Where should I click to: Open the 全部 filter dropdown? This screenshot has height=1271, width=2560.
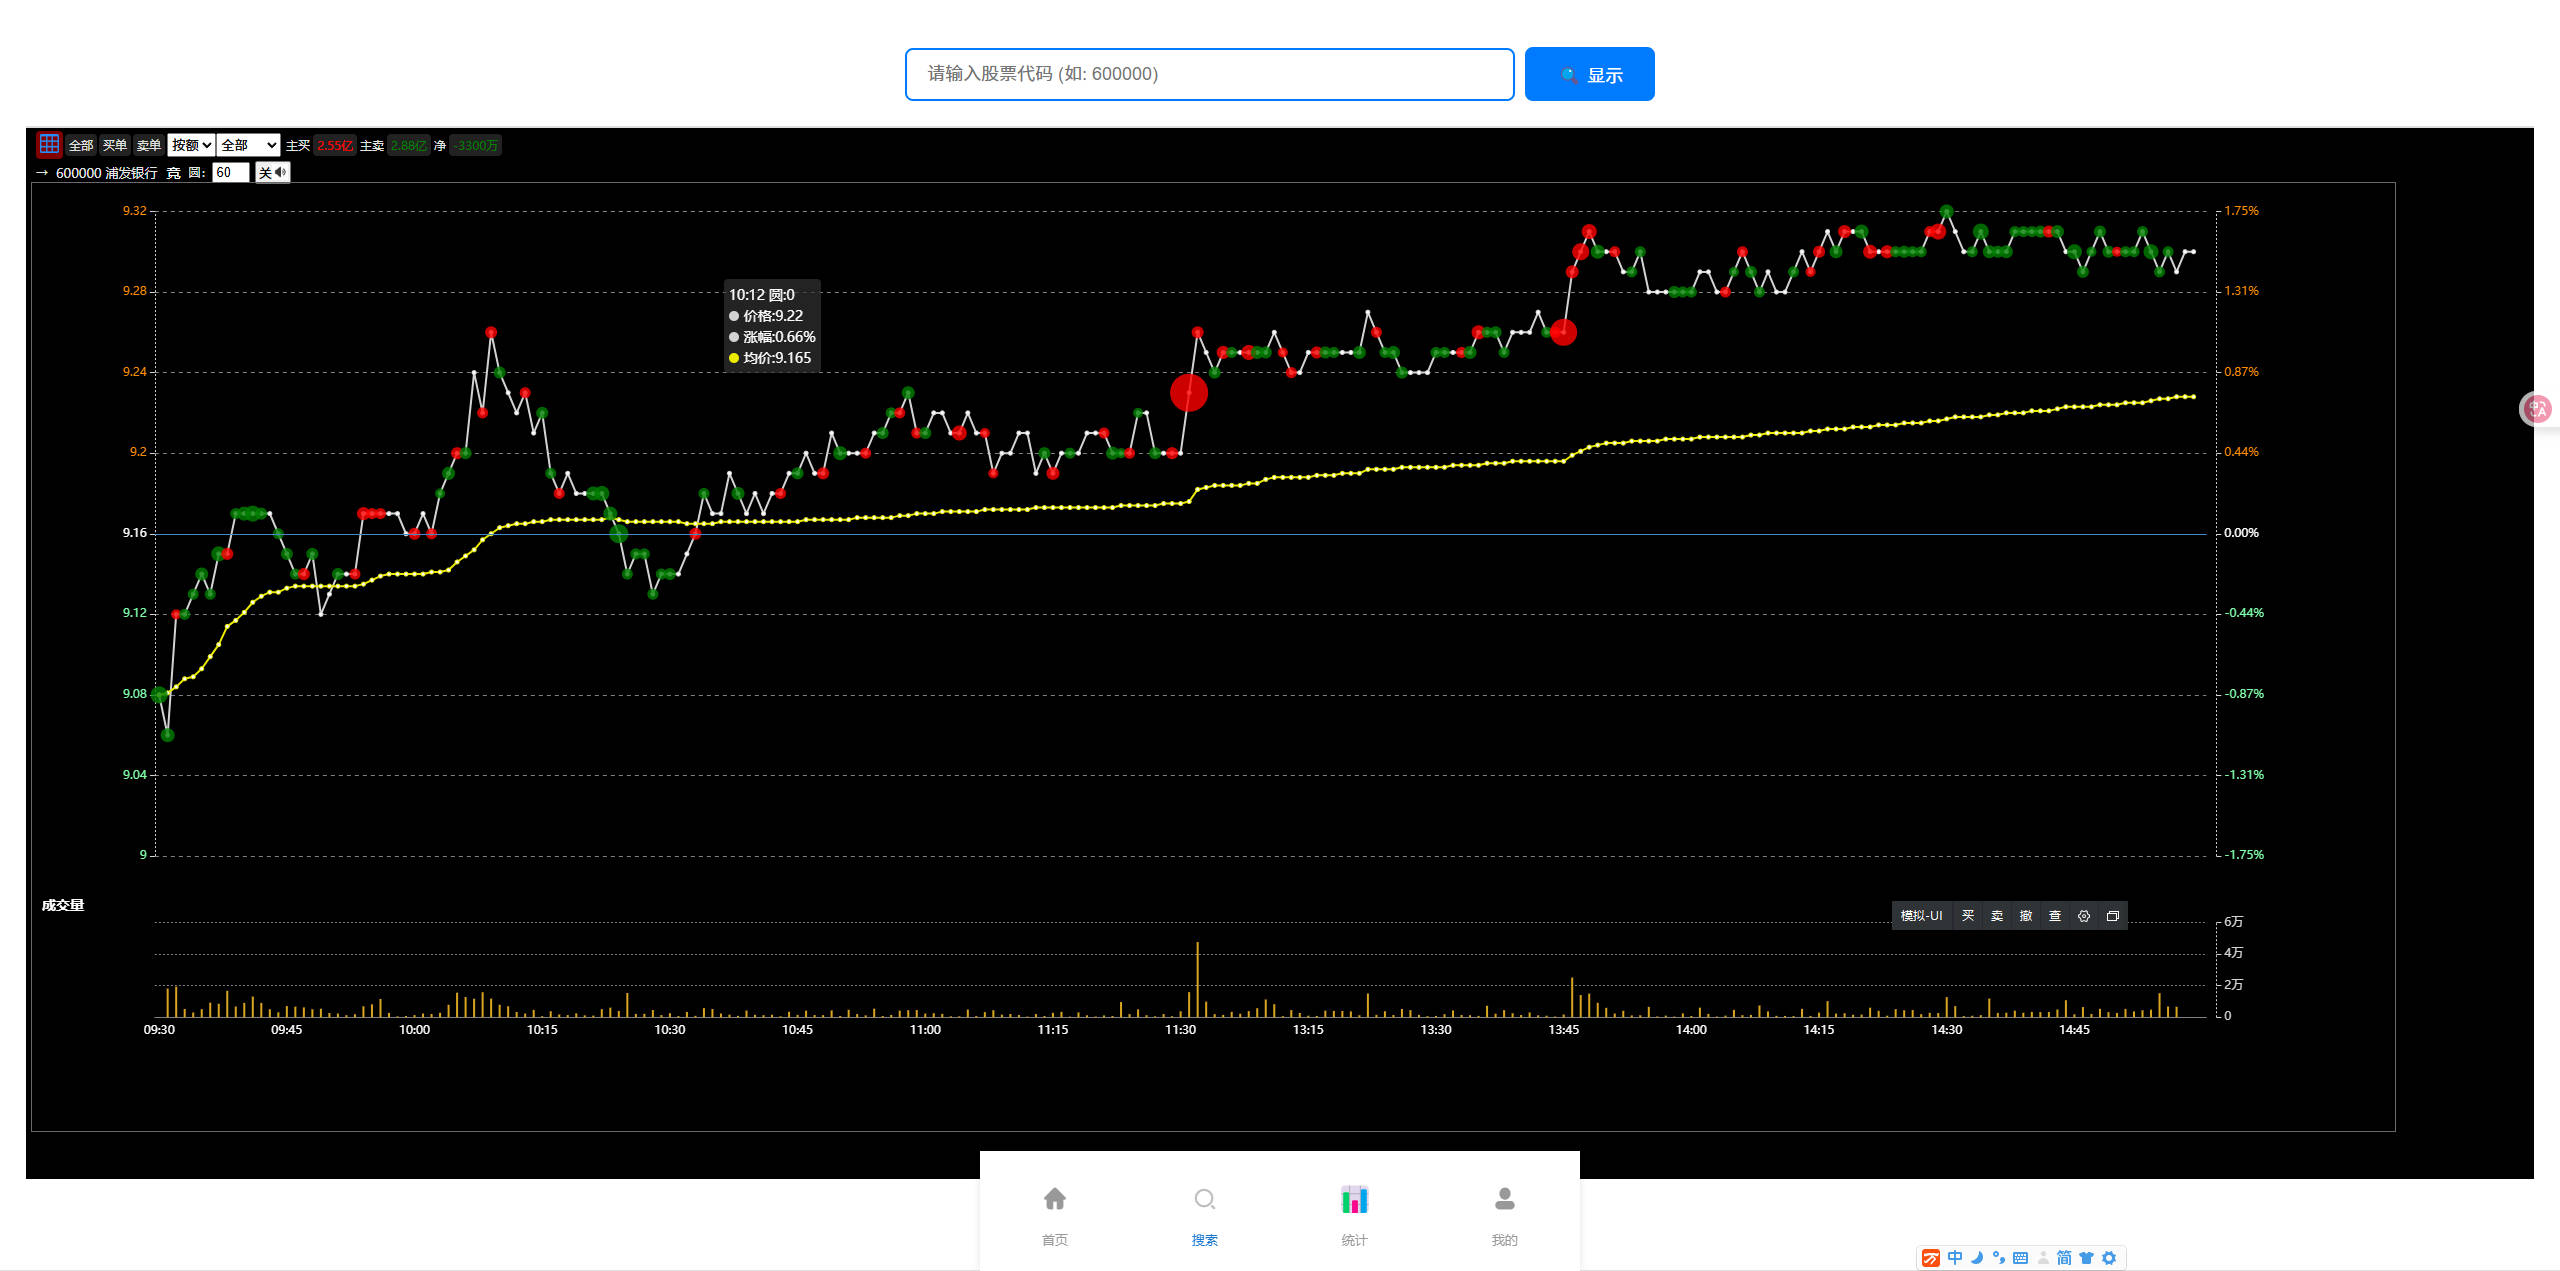tap(248, 145)
